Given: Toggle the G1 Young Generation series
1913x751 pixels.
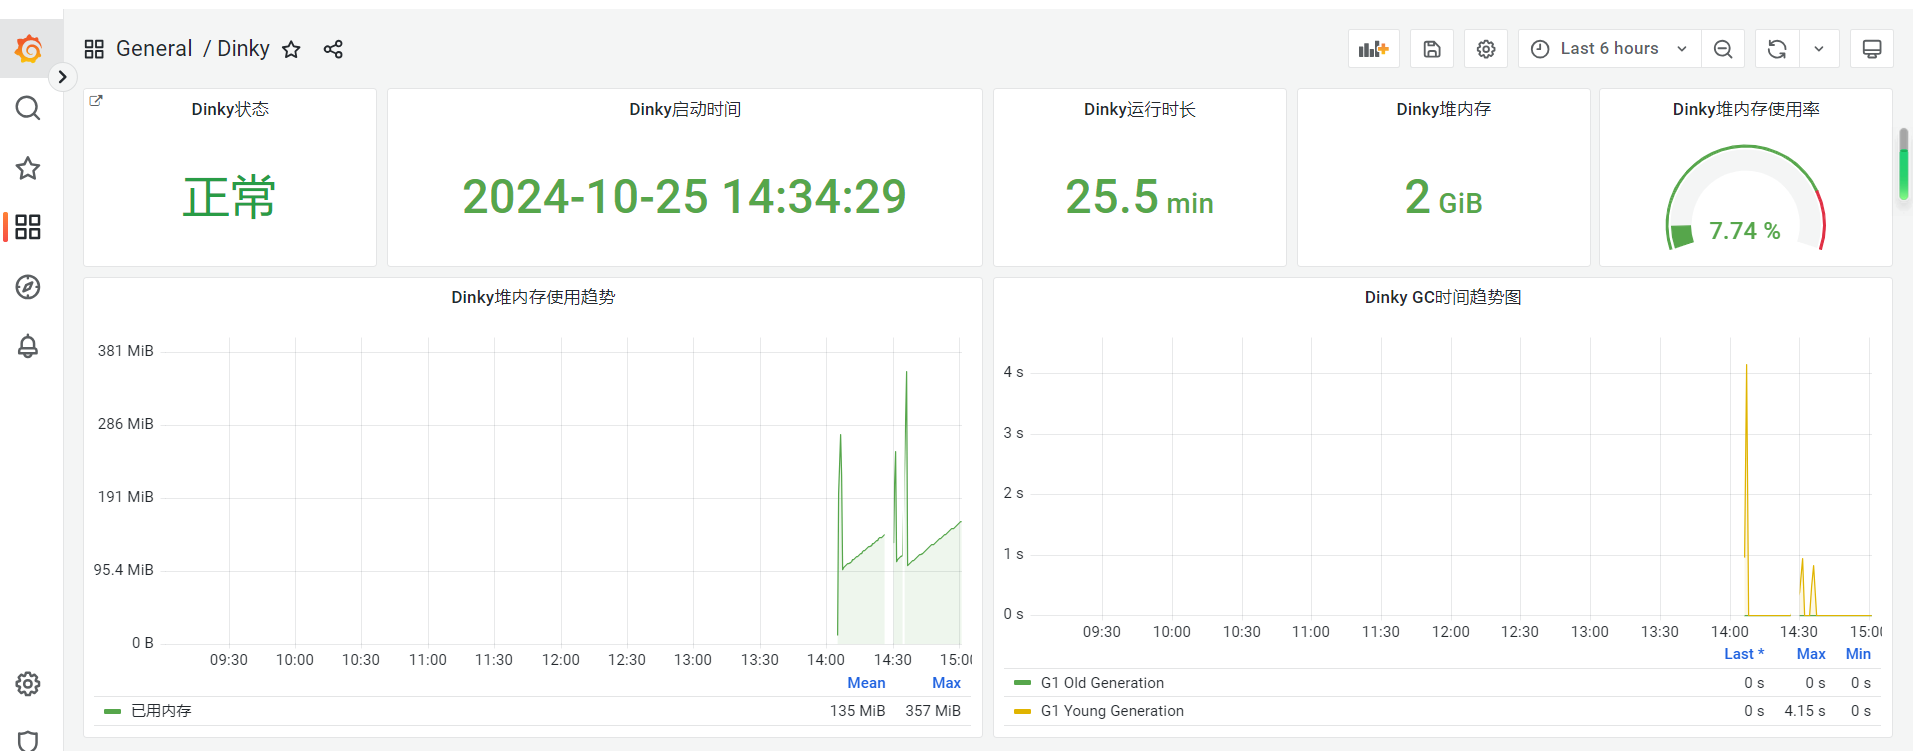Looking at the screenshot, I should click(x=1112, y=711).
